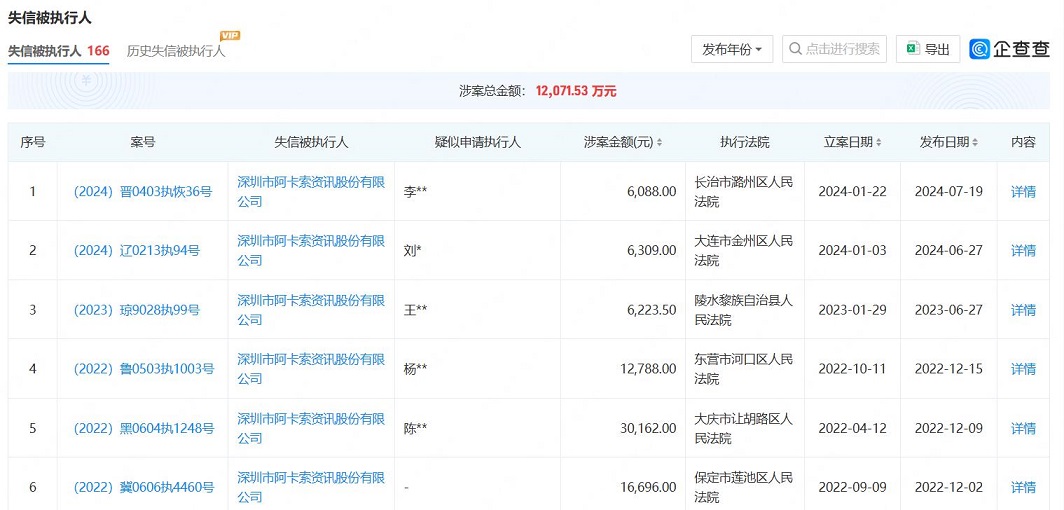Image resolution: width=1064 pixels, height=510 pixels.
Task: Open case (2022) 冀0606执4460号
Action: click(x=144, y=488)
